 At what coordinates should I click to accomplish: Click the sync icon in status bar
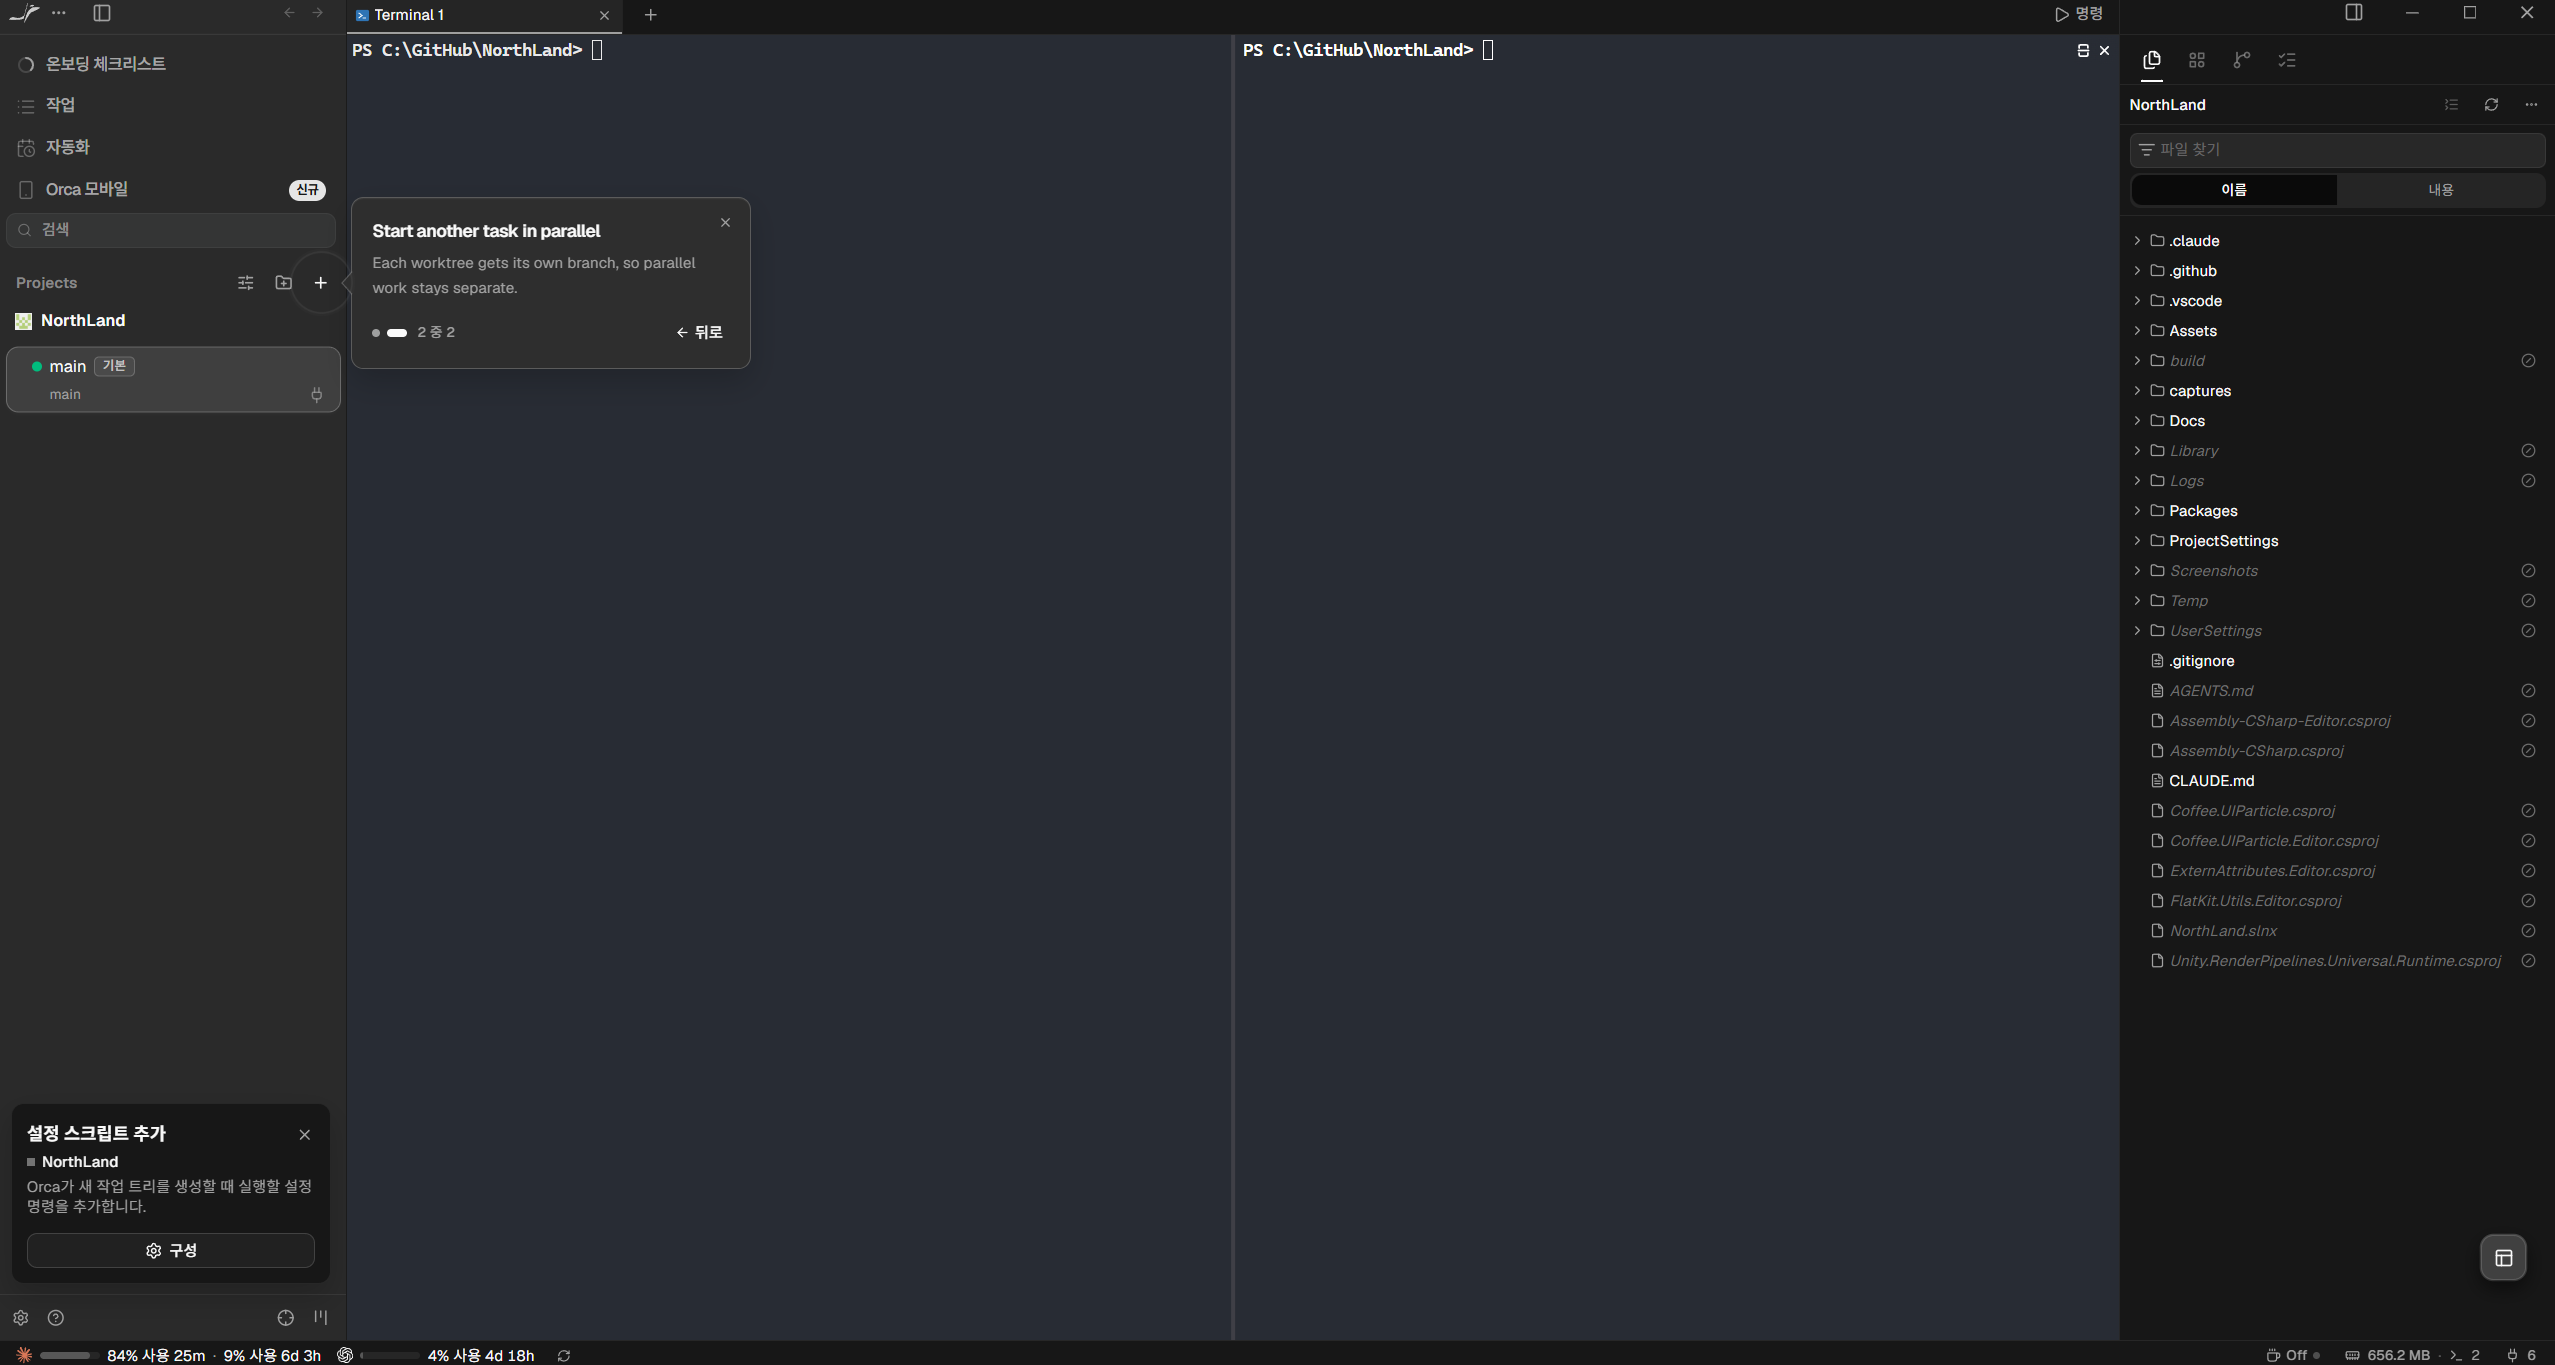[564, 1356]
